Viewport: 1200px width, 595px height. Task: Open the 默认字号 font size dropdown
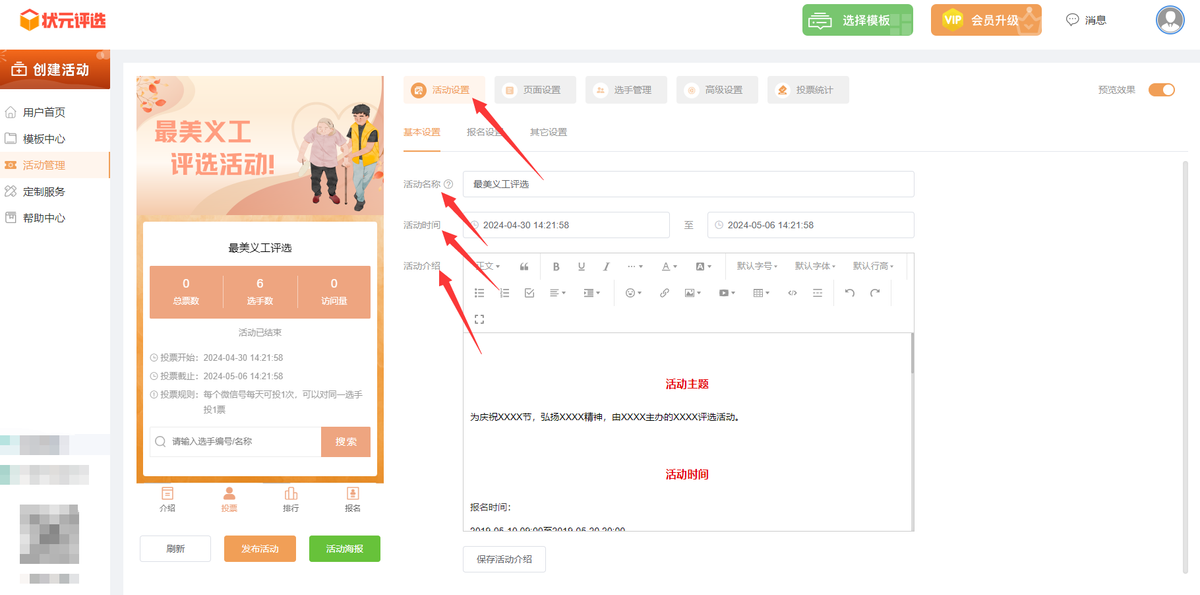point(757,267)
